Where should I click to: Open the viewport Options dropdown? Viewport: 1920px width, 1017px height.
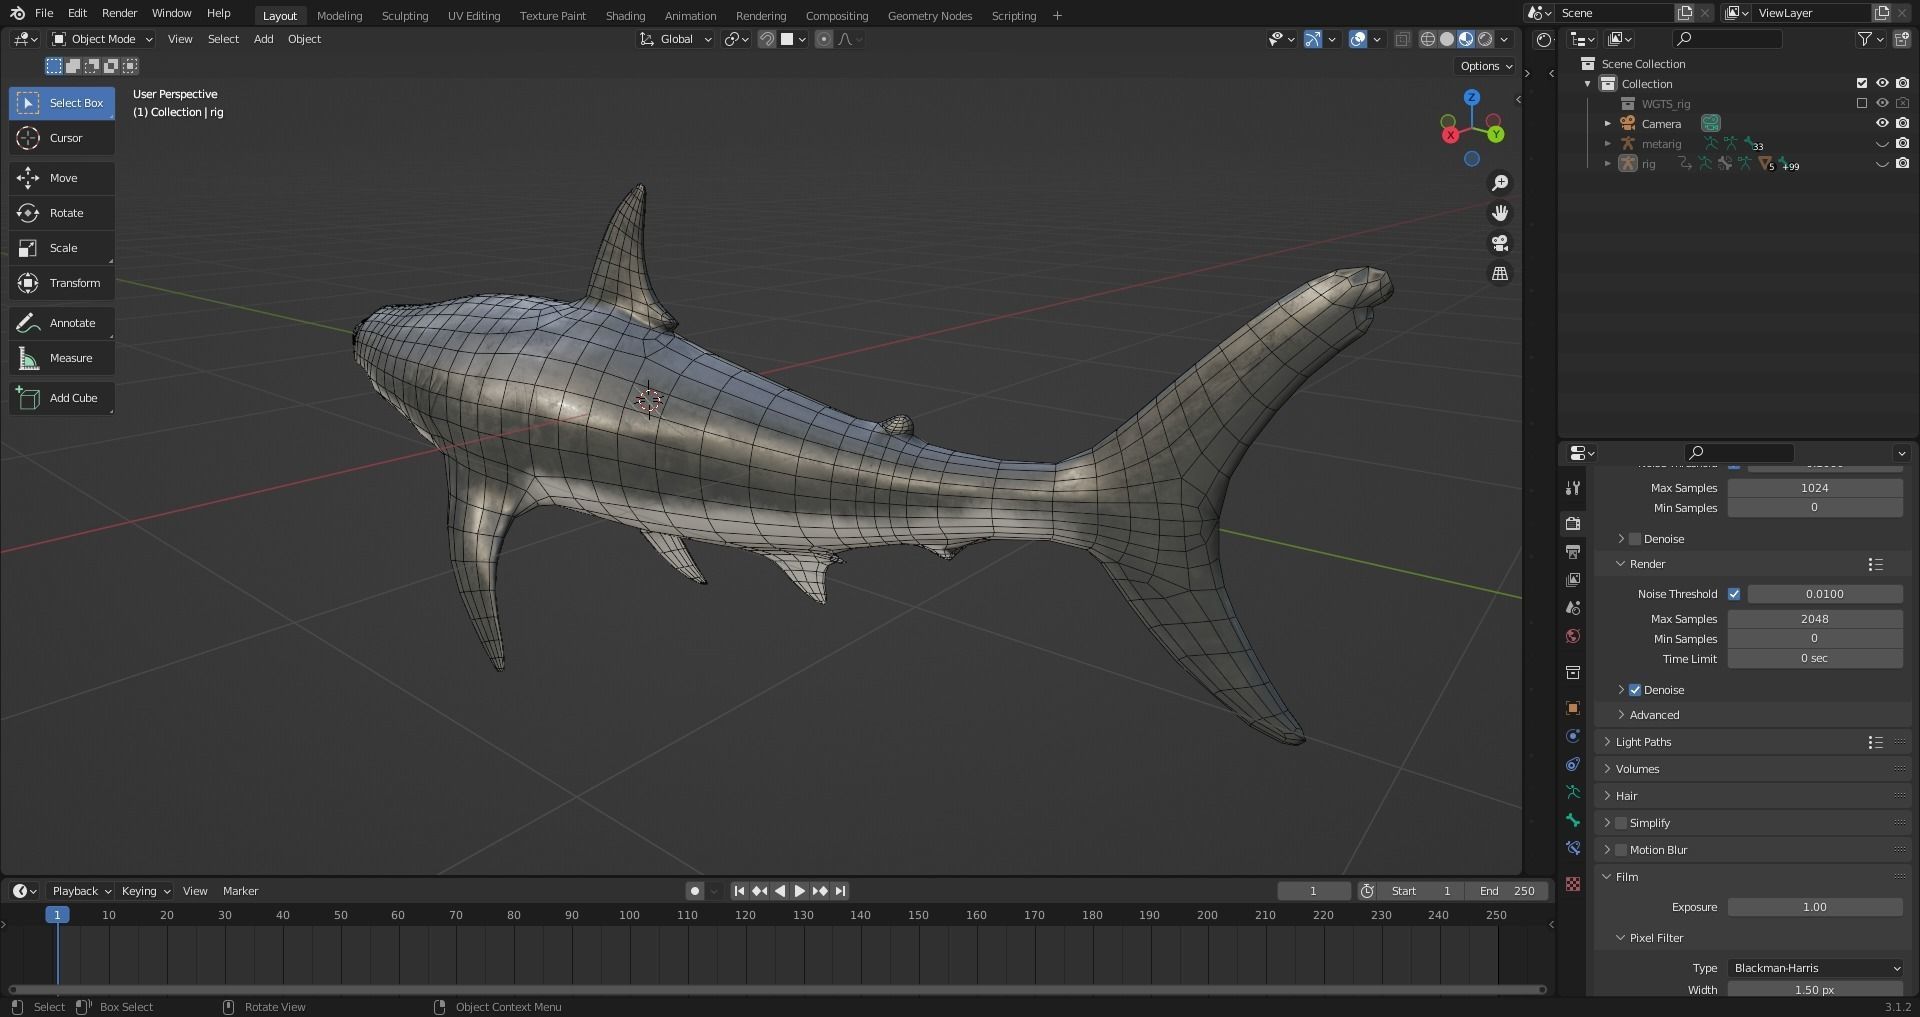[1485, 66]
